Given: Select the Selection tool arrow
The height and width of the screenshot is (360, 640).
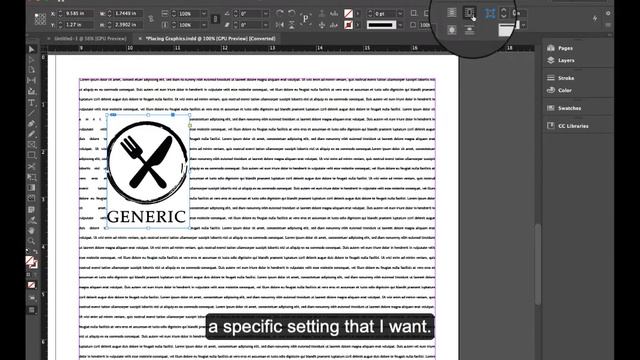Looking at the screenshot, I should [31, 49].
